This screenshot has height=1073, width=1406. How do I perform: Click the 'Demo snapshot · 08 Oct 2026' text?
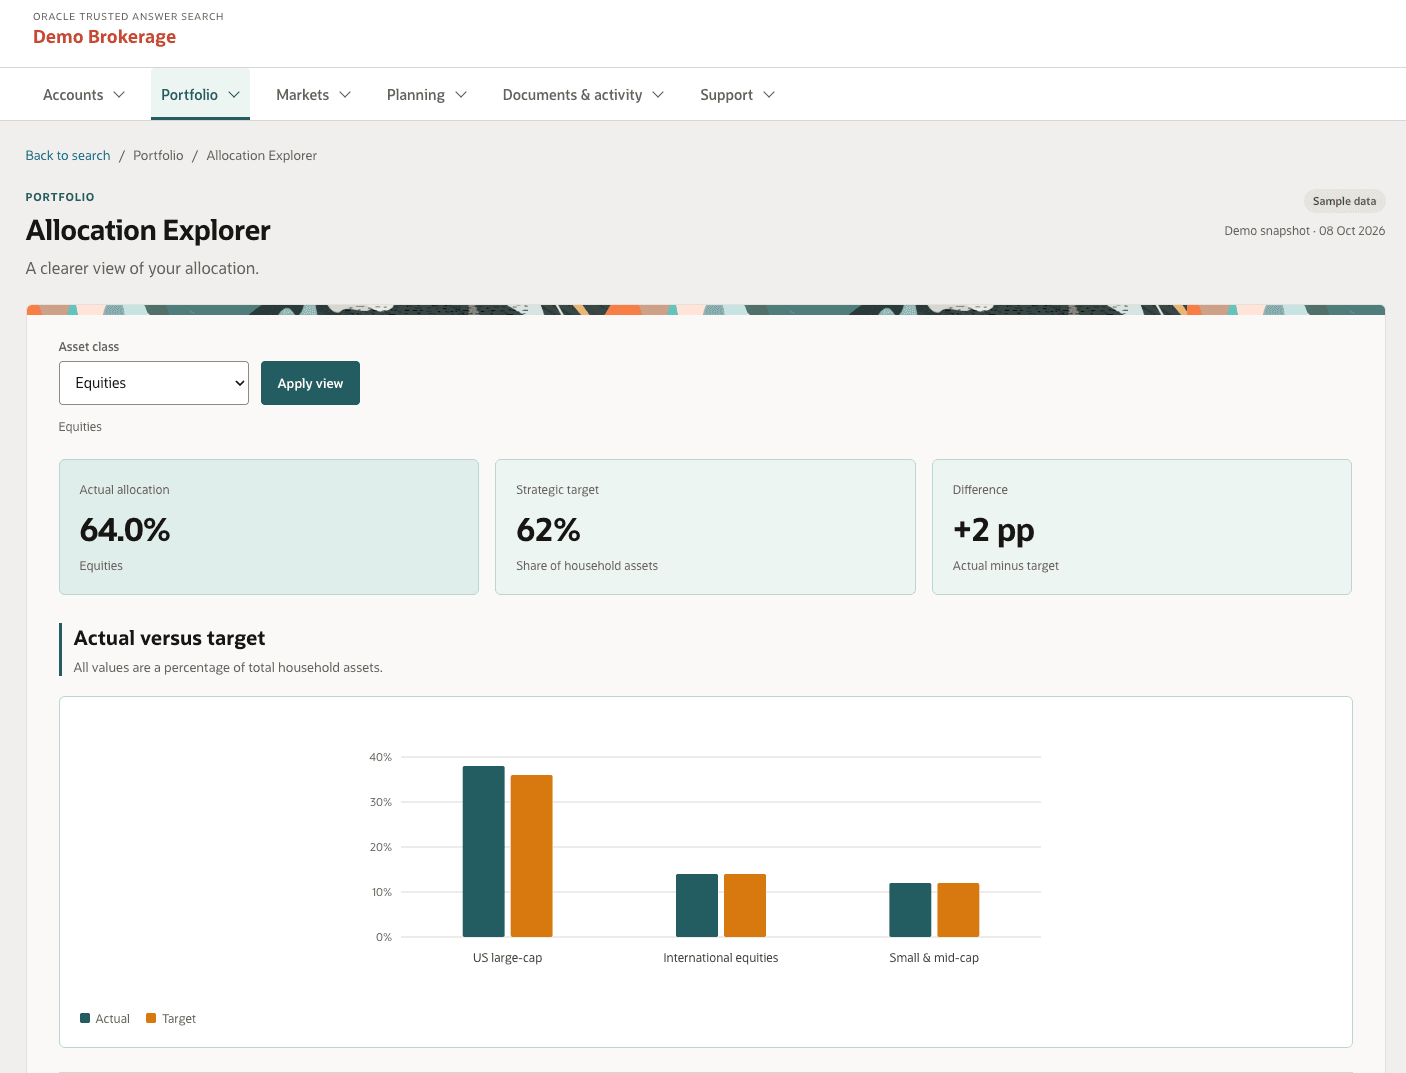click(1305, 231)
